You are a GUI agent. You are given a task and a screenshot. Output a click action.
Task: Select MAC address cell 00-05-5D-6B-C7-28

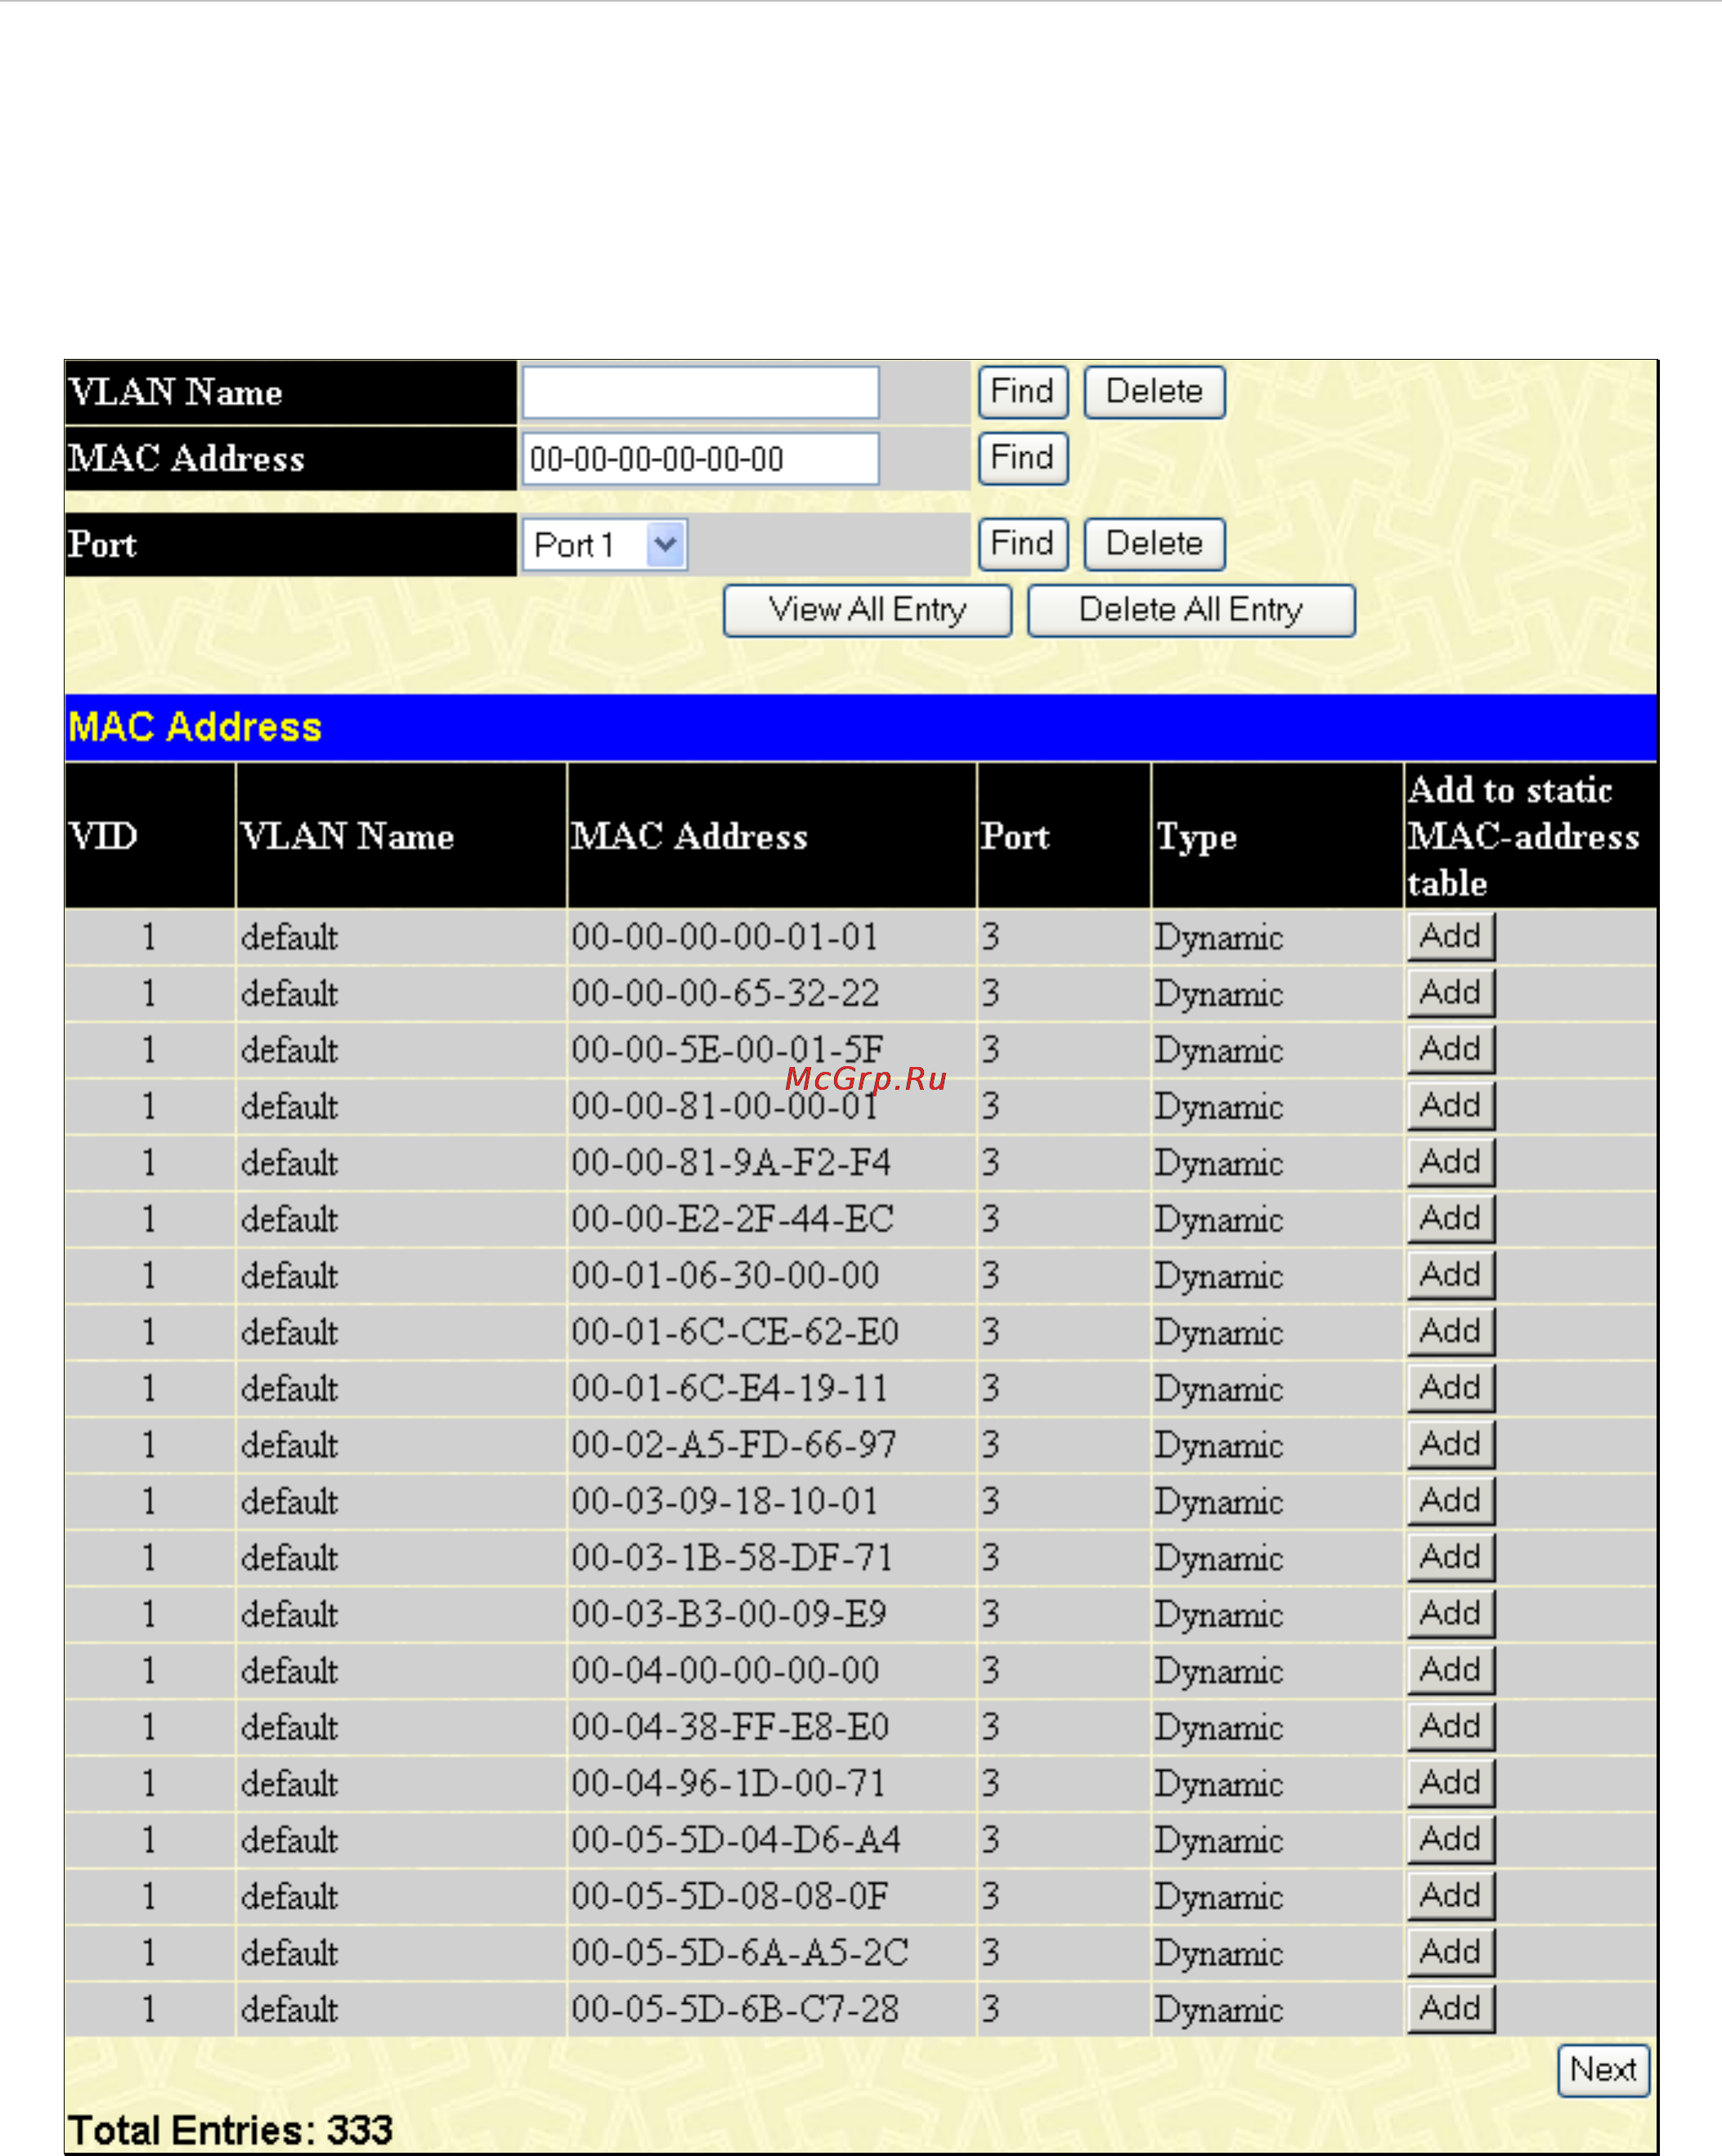pos(770,2010)
